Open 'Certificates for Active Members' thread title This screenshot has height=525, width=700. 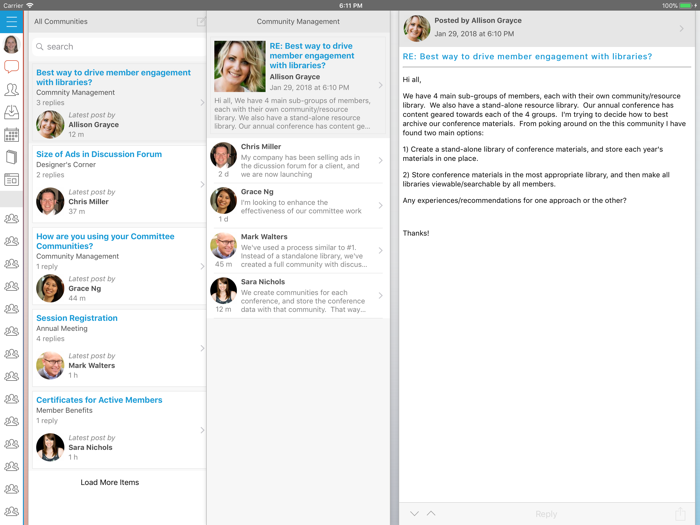(99, 400)
